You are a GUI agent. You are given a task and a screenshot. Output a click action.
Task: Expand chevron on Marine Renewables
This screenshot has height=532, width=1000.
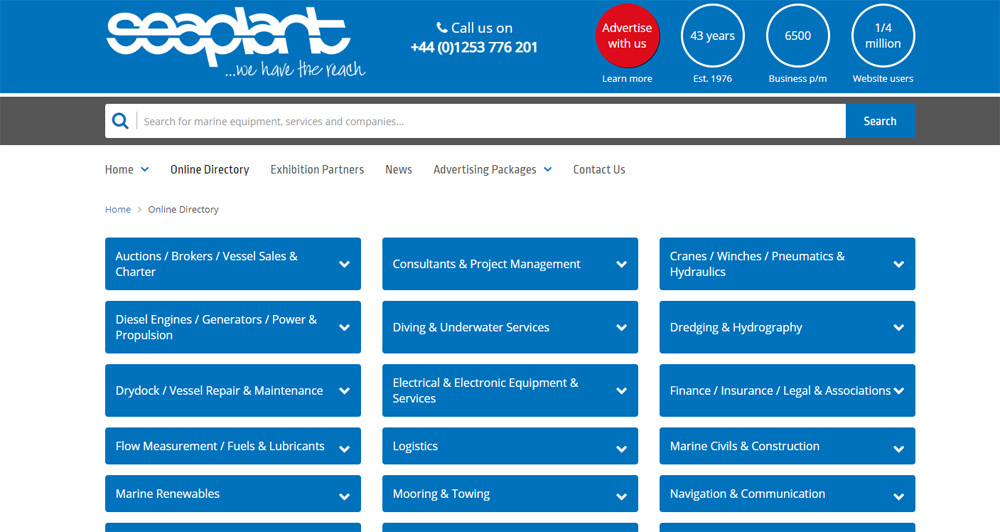pos(344,496)
